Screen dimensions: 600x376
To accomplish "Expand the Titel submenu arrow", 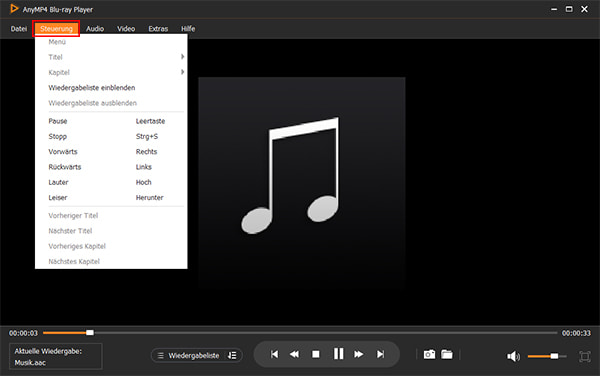I will 183,57.
